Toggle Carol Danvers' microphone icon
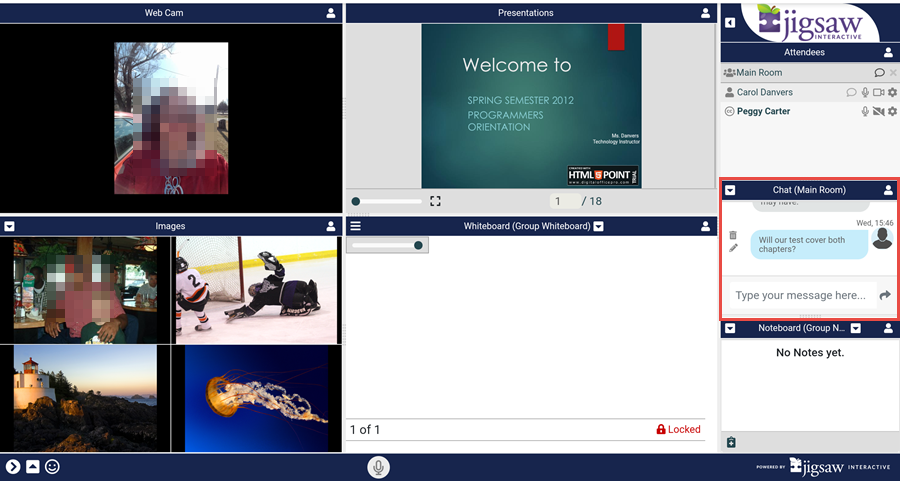Image resolution: width=900 pixels, height=481 pixels. (865, 92)
